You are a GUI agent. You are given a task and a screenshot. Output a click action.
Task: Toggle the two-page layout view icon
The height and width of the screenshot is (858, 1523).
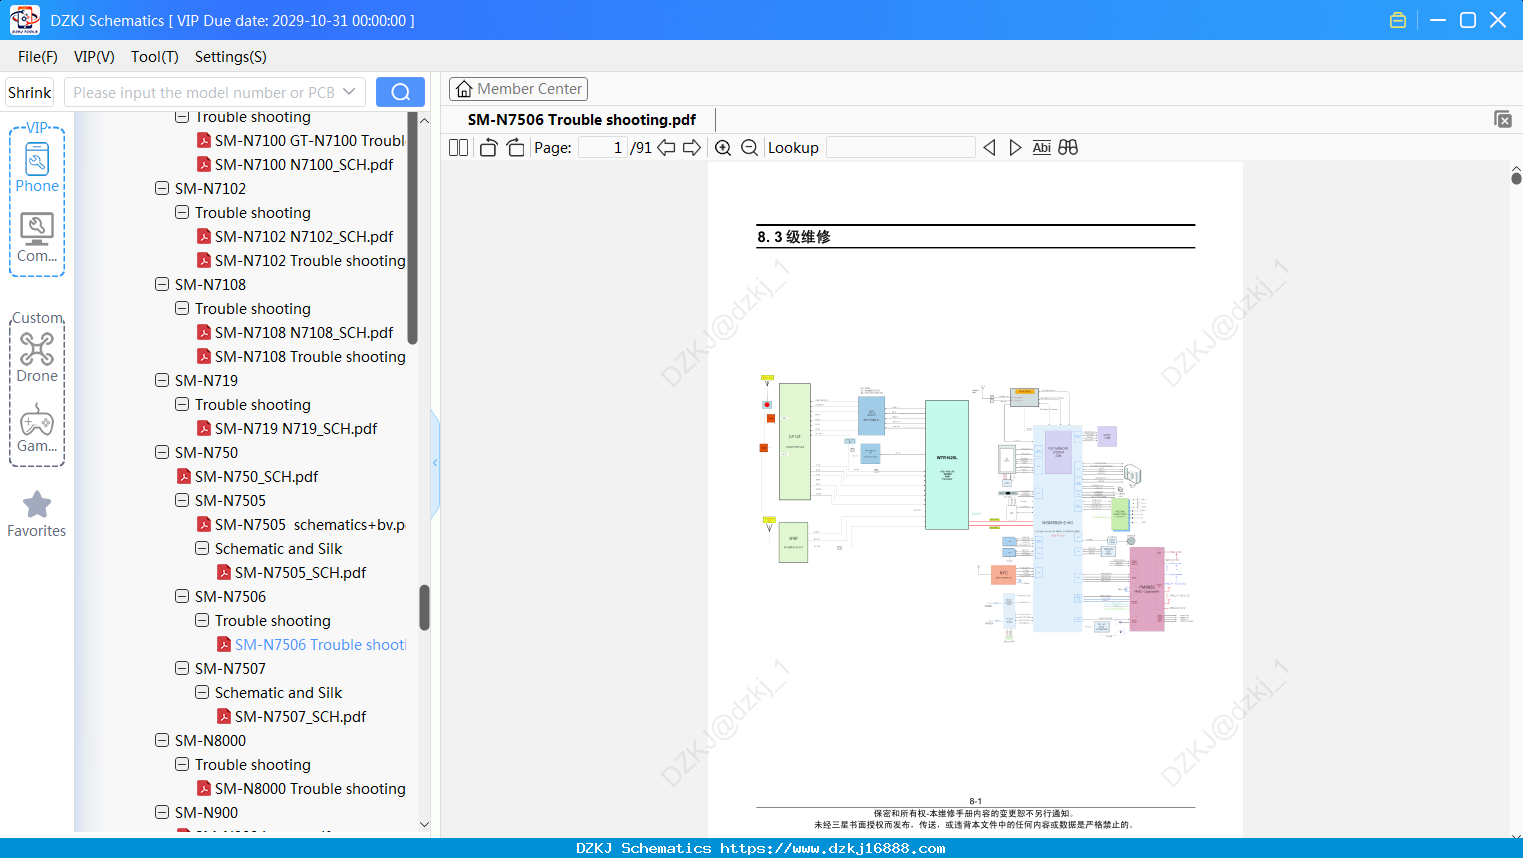[458, 148]
